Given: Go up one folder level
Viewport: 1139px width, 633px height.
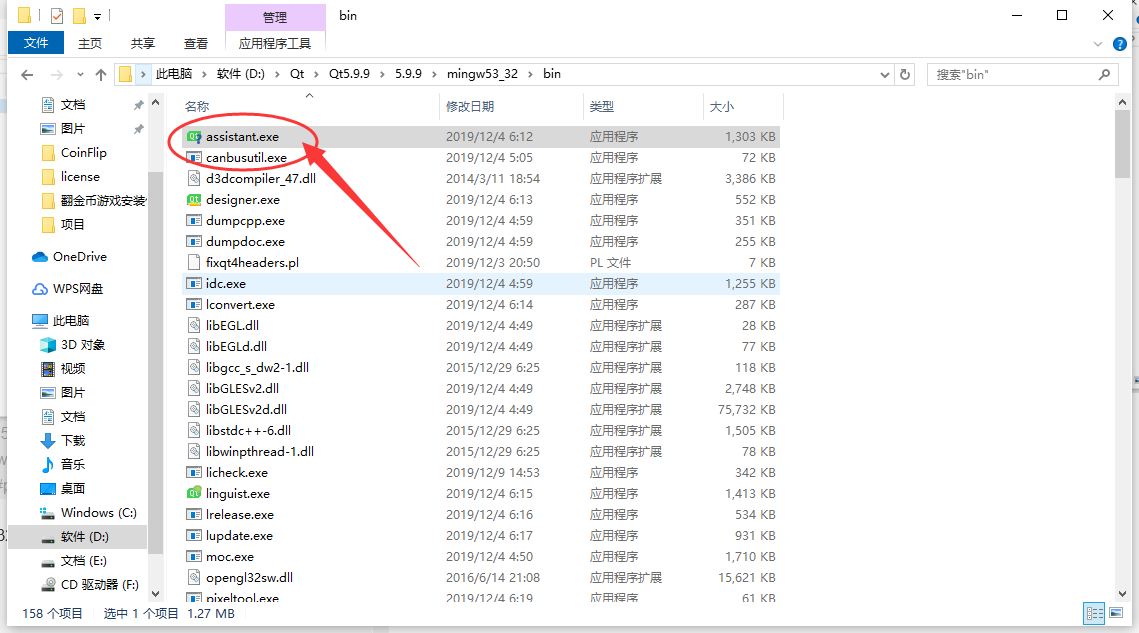Looking at the screenshot, I should pos(101,74).
